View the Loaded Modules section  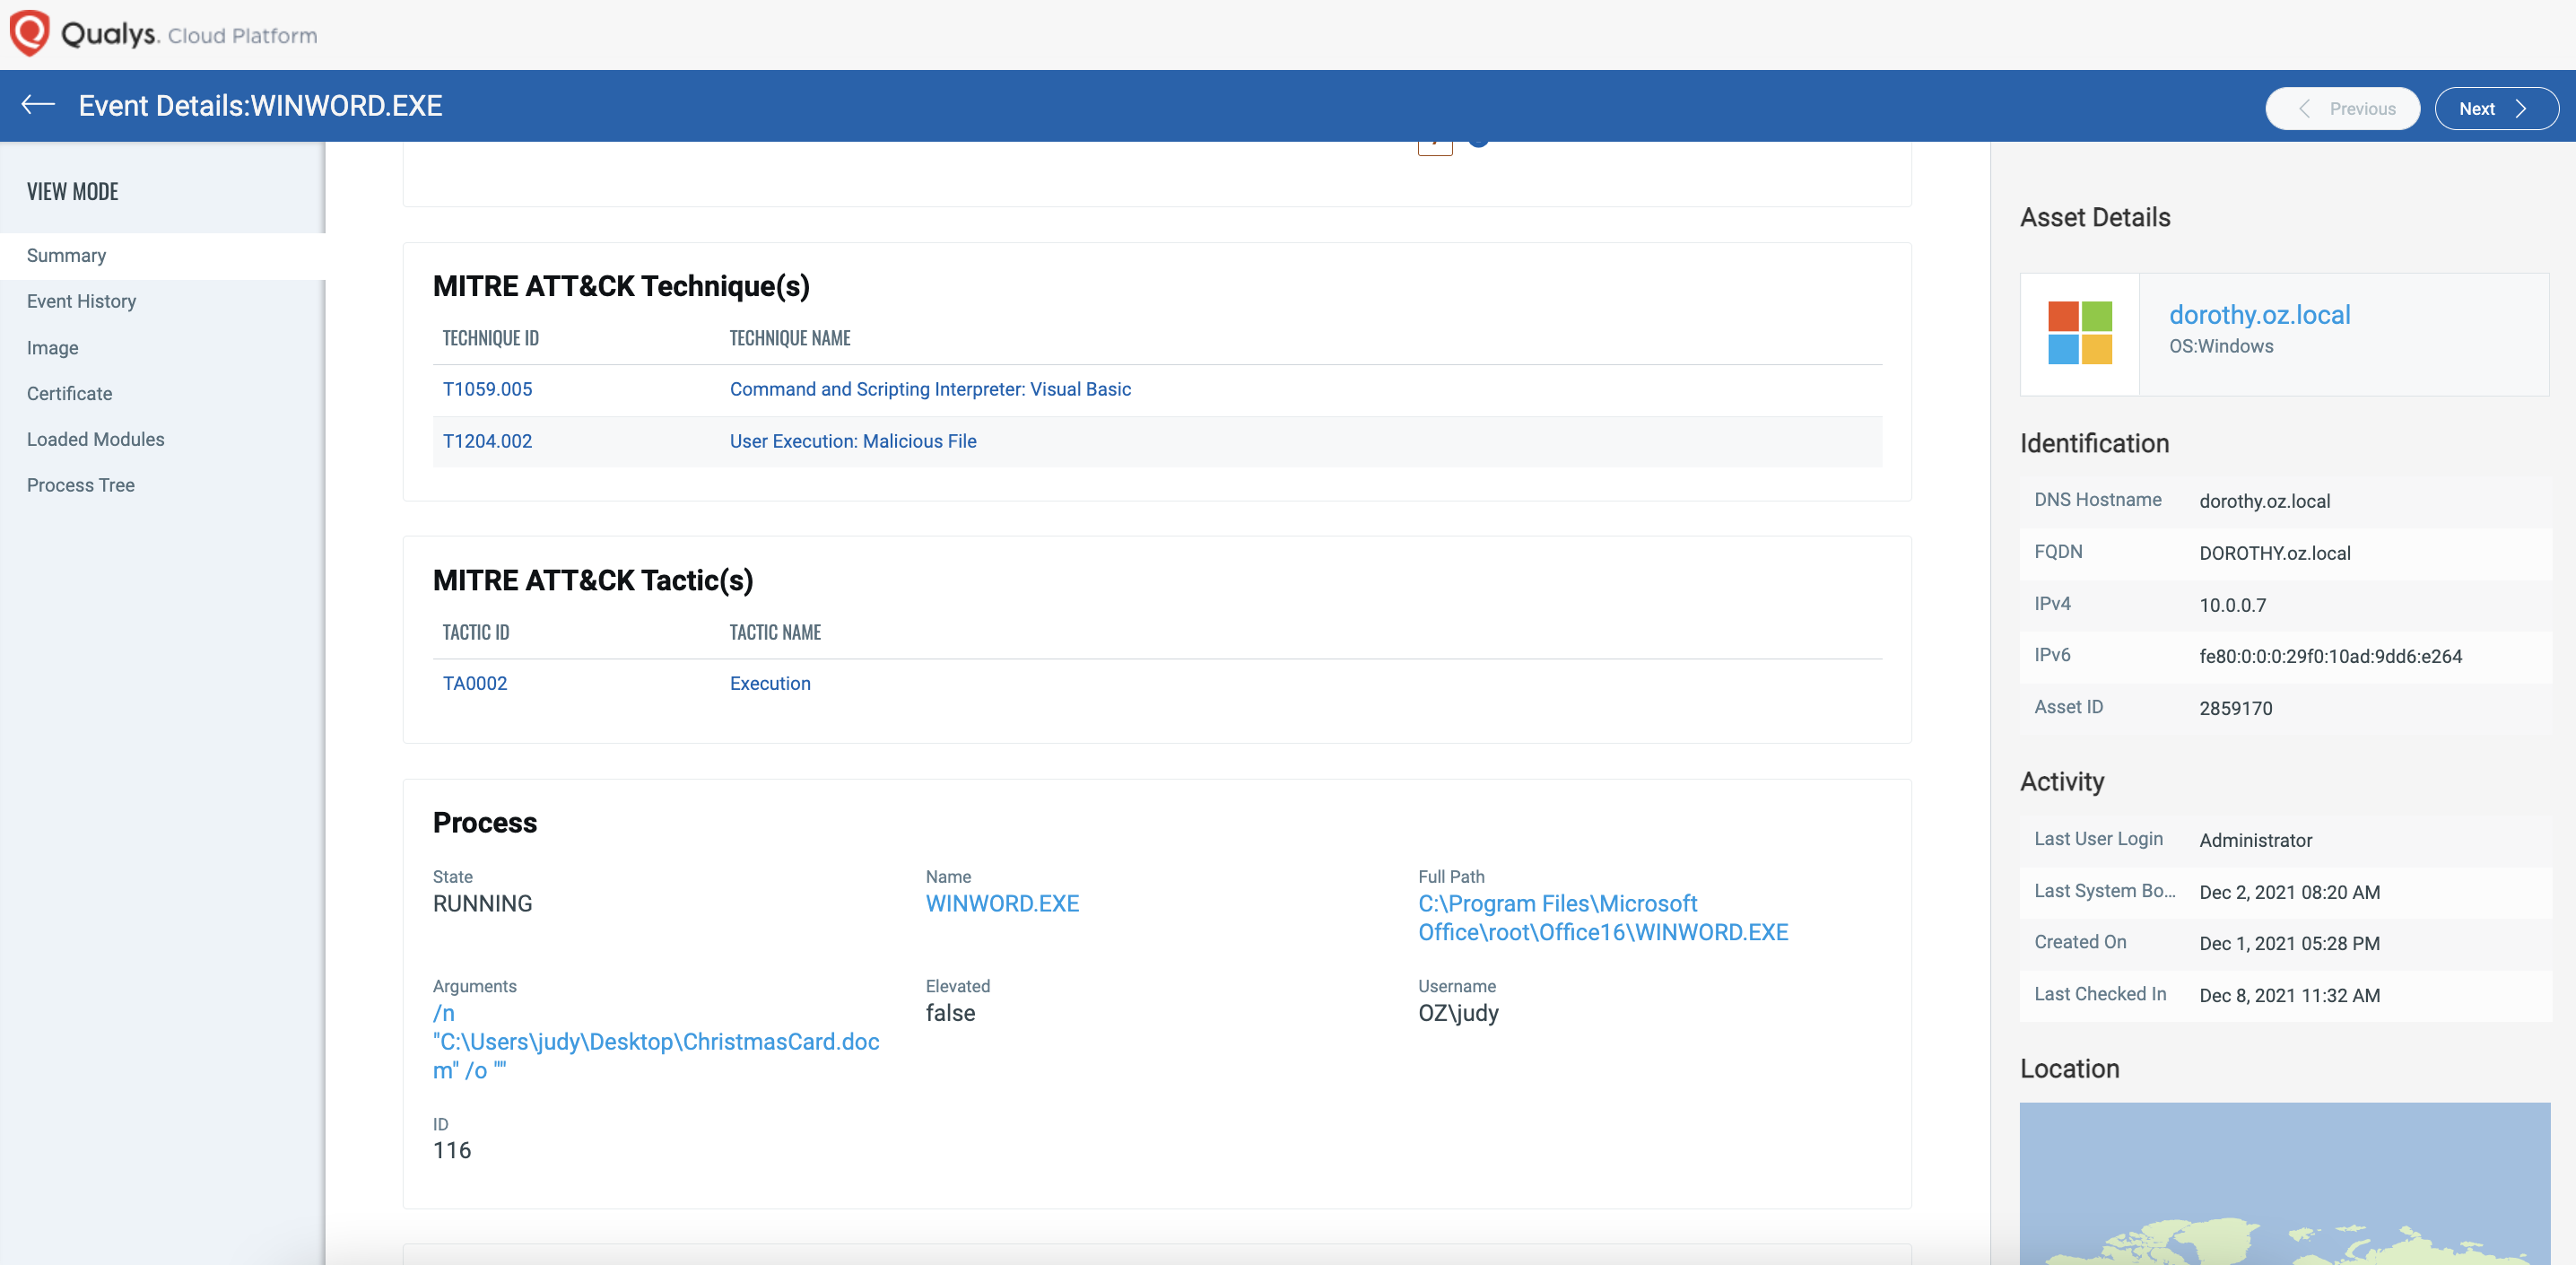click(x=95, y=439)
